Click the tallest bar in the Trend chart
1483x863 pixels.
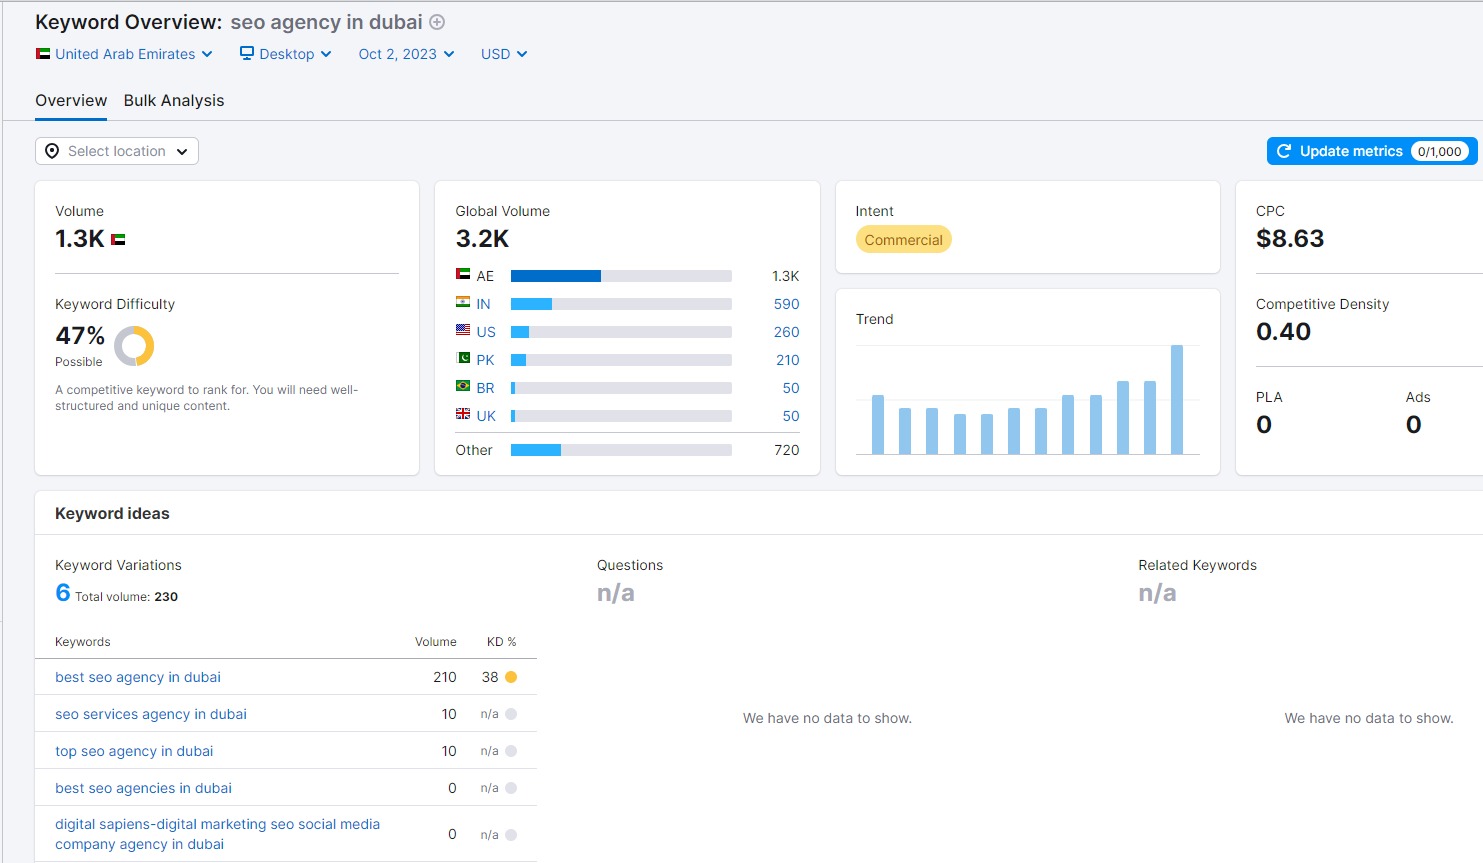tap(1177, 399)
